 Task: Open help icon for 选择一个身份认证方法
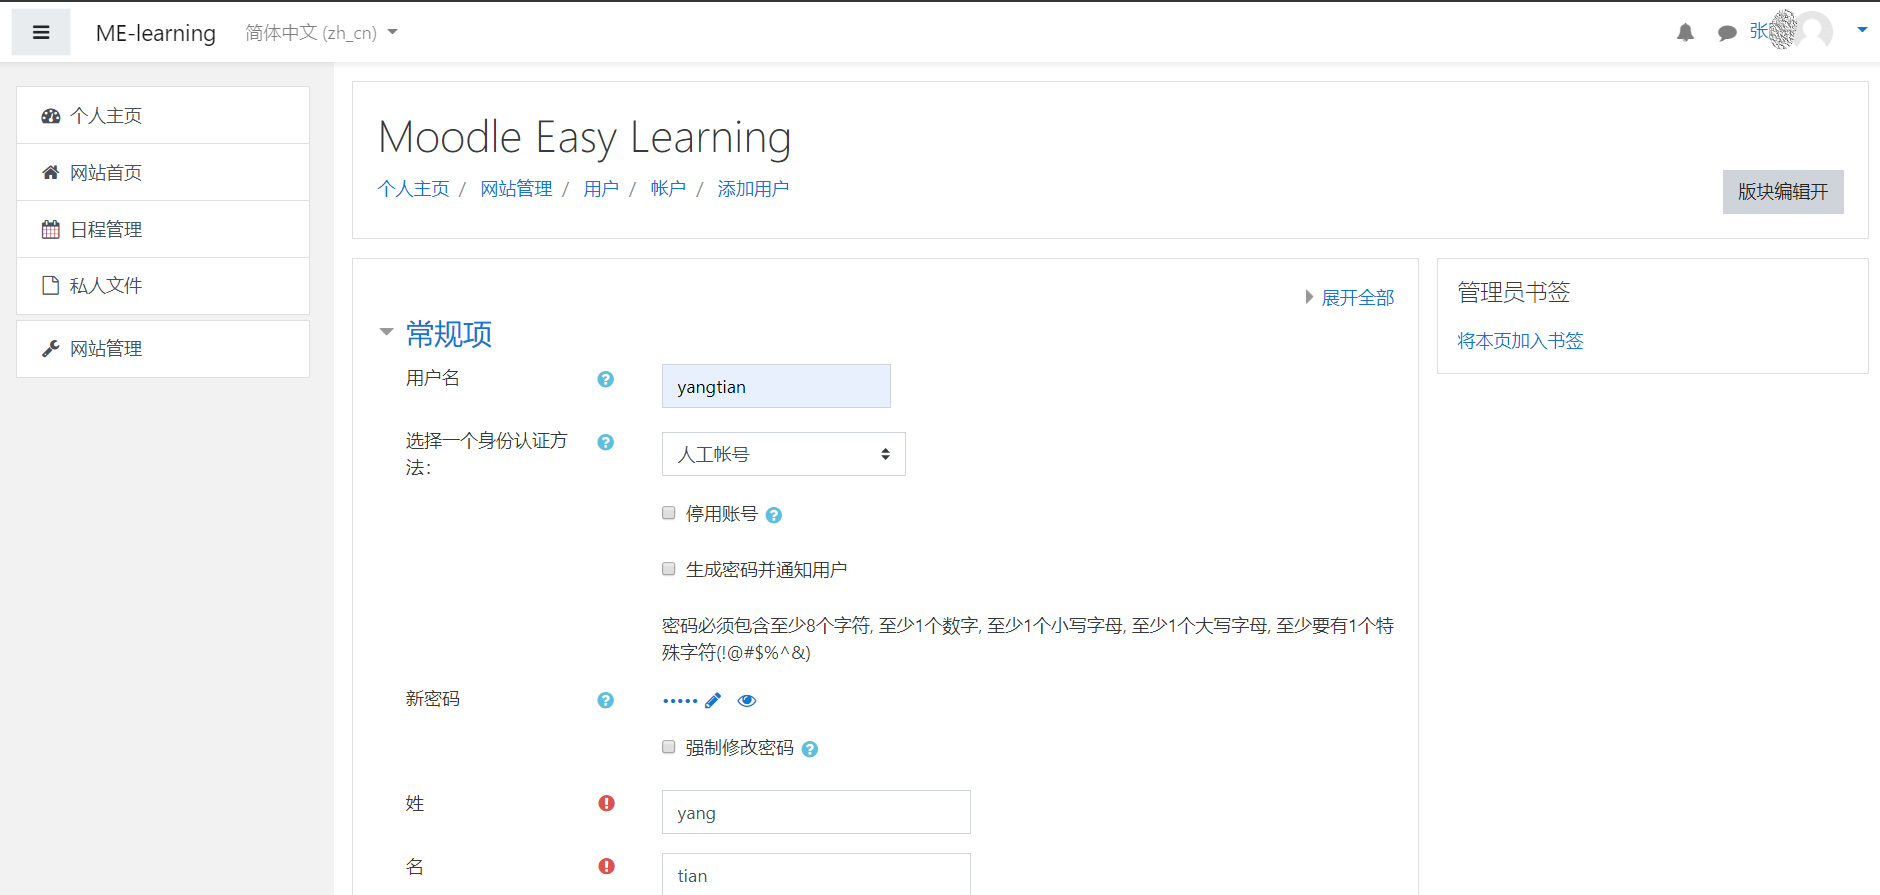coord(605,442)
